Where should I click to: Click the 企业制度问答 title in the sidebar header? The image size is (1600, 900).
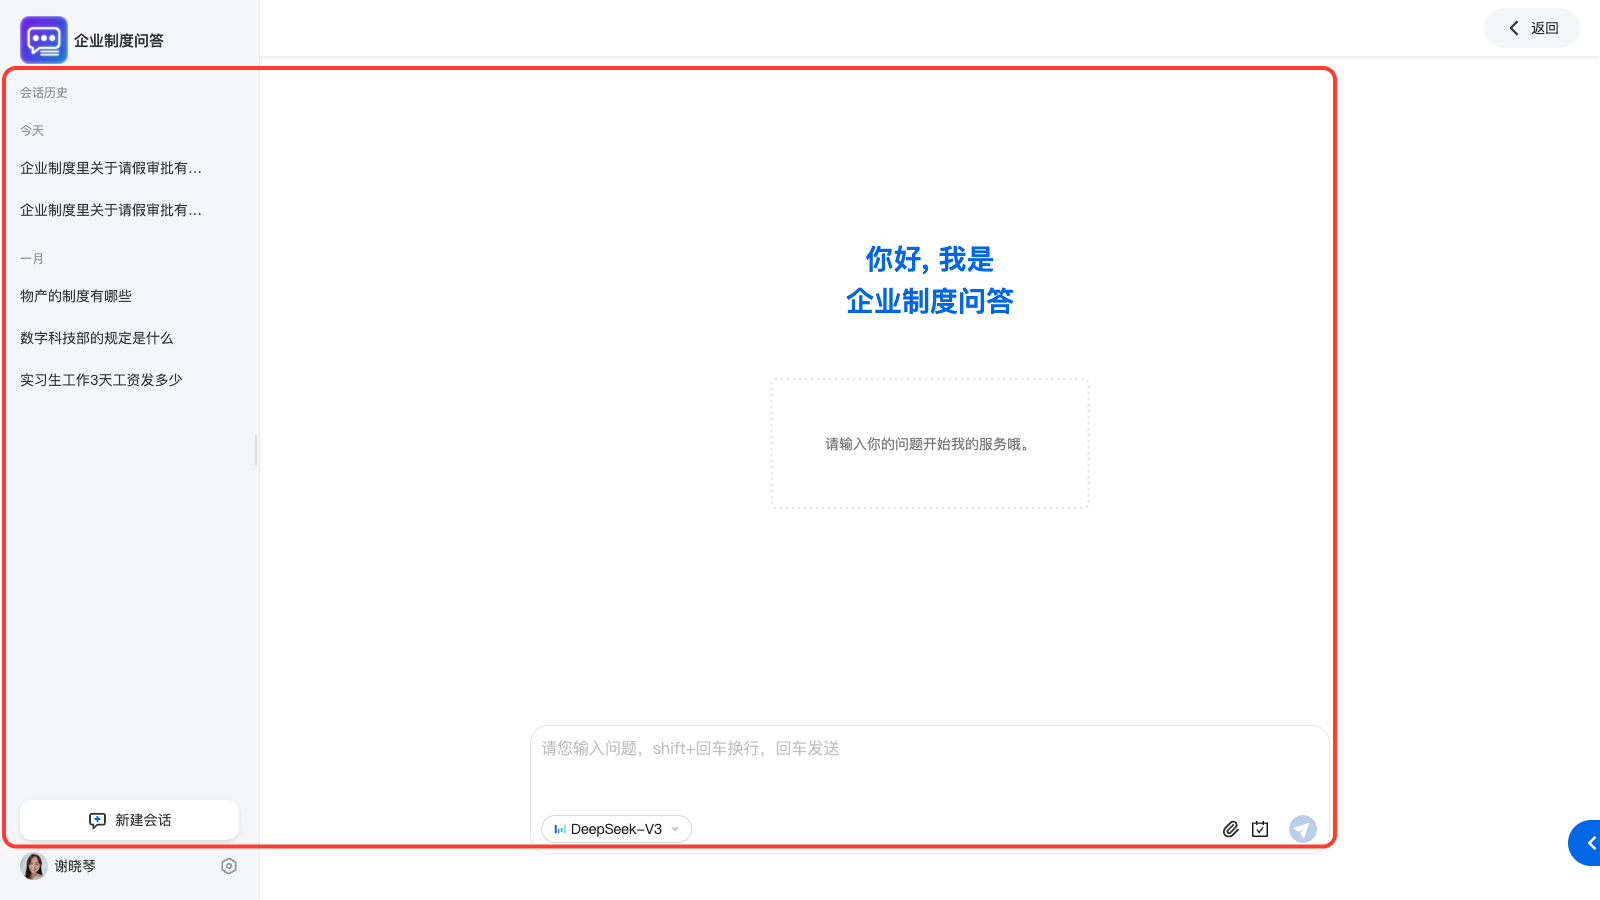click(119, 41)
